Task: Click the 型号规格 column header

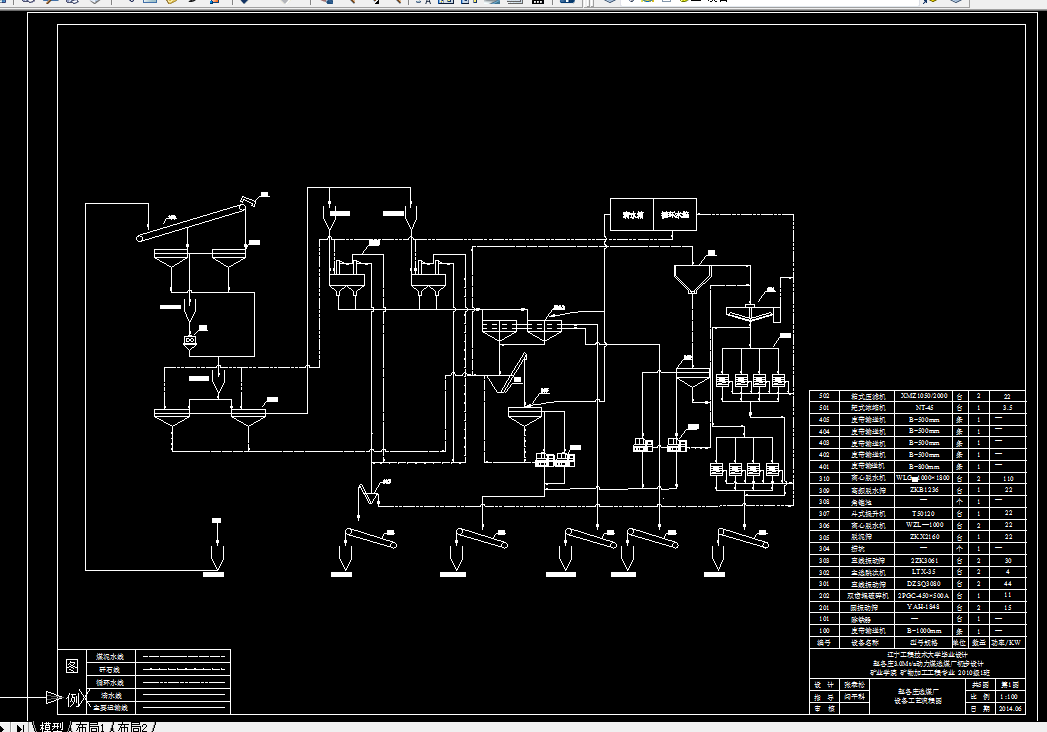Action: (923, 643)
